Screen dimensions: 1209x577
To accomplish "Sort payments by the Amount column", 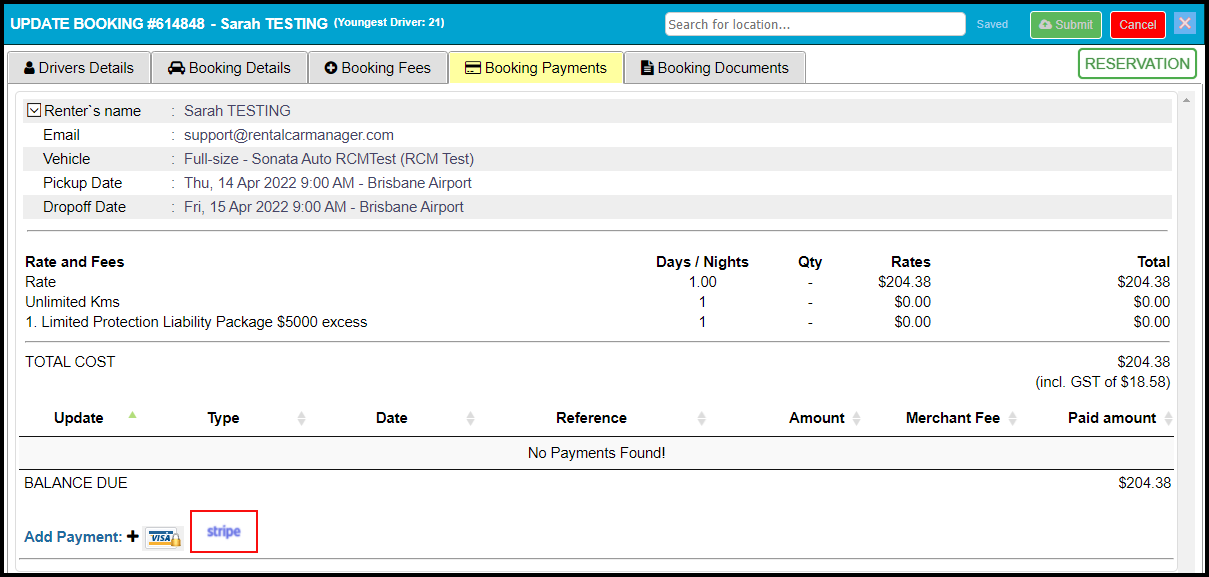I will [x=817, y=418].
